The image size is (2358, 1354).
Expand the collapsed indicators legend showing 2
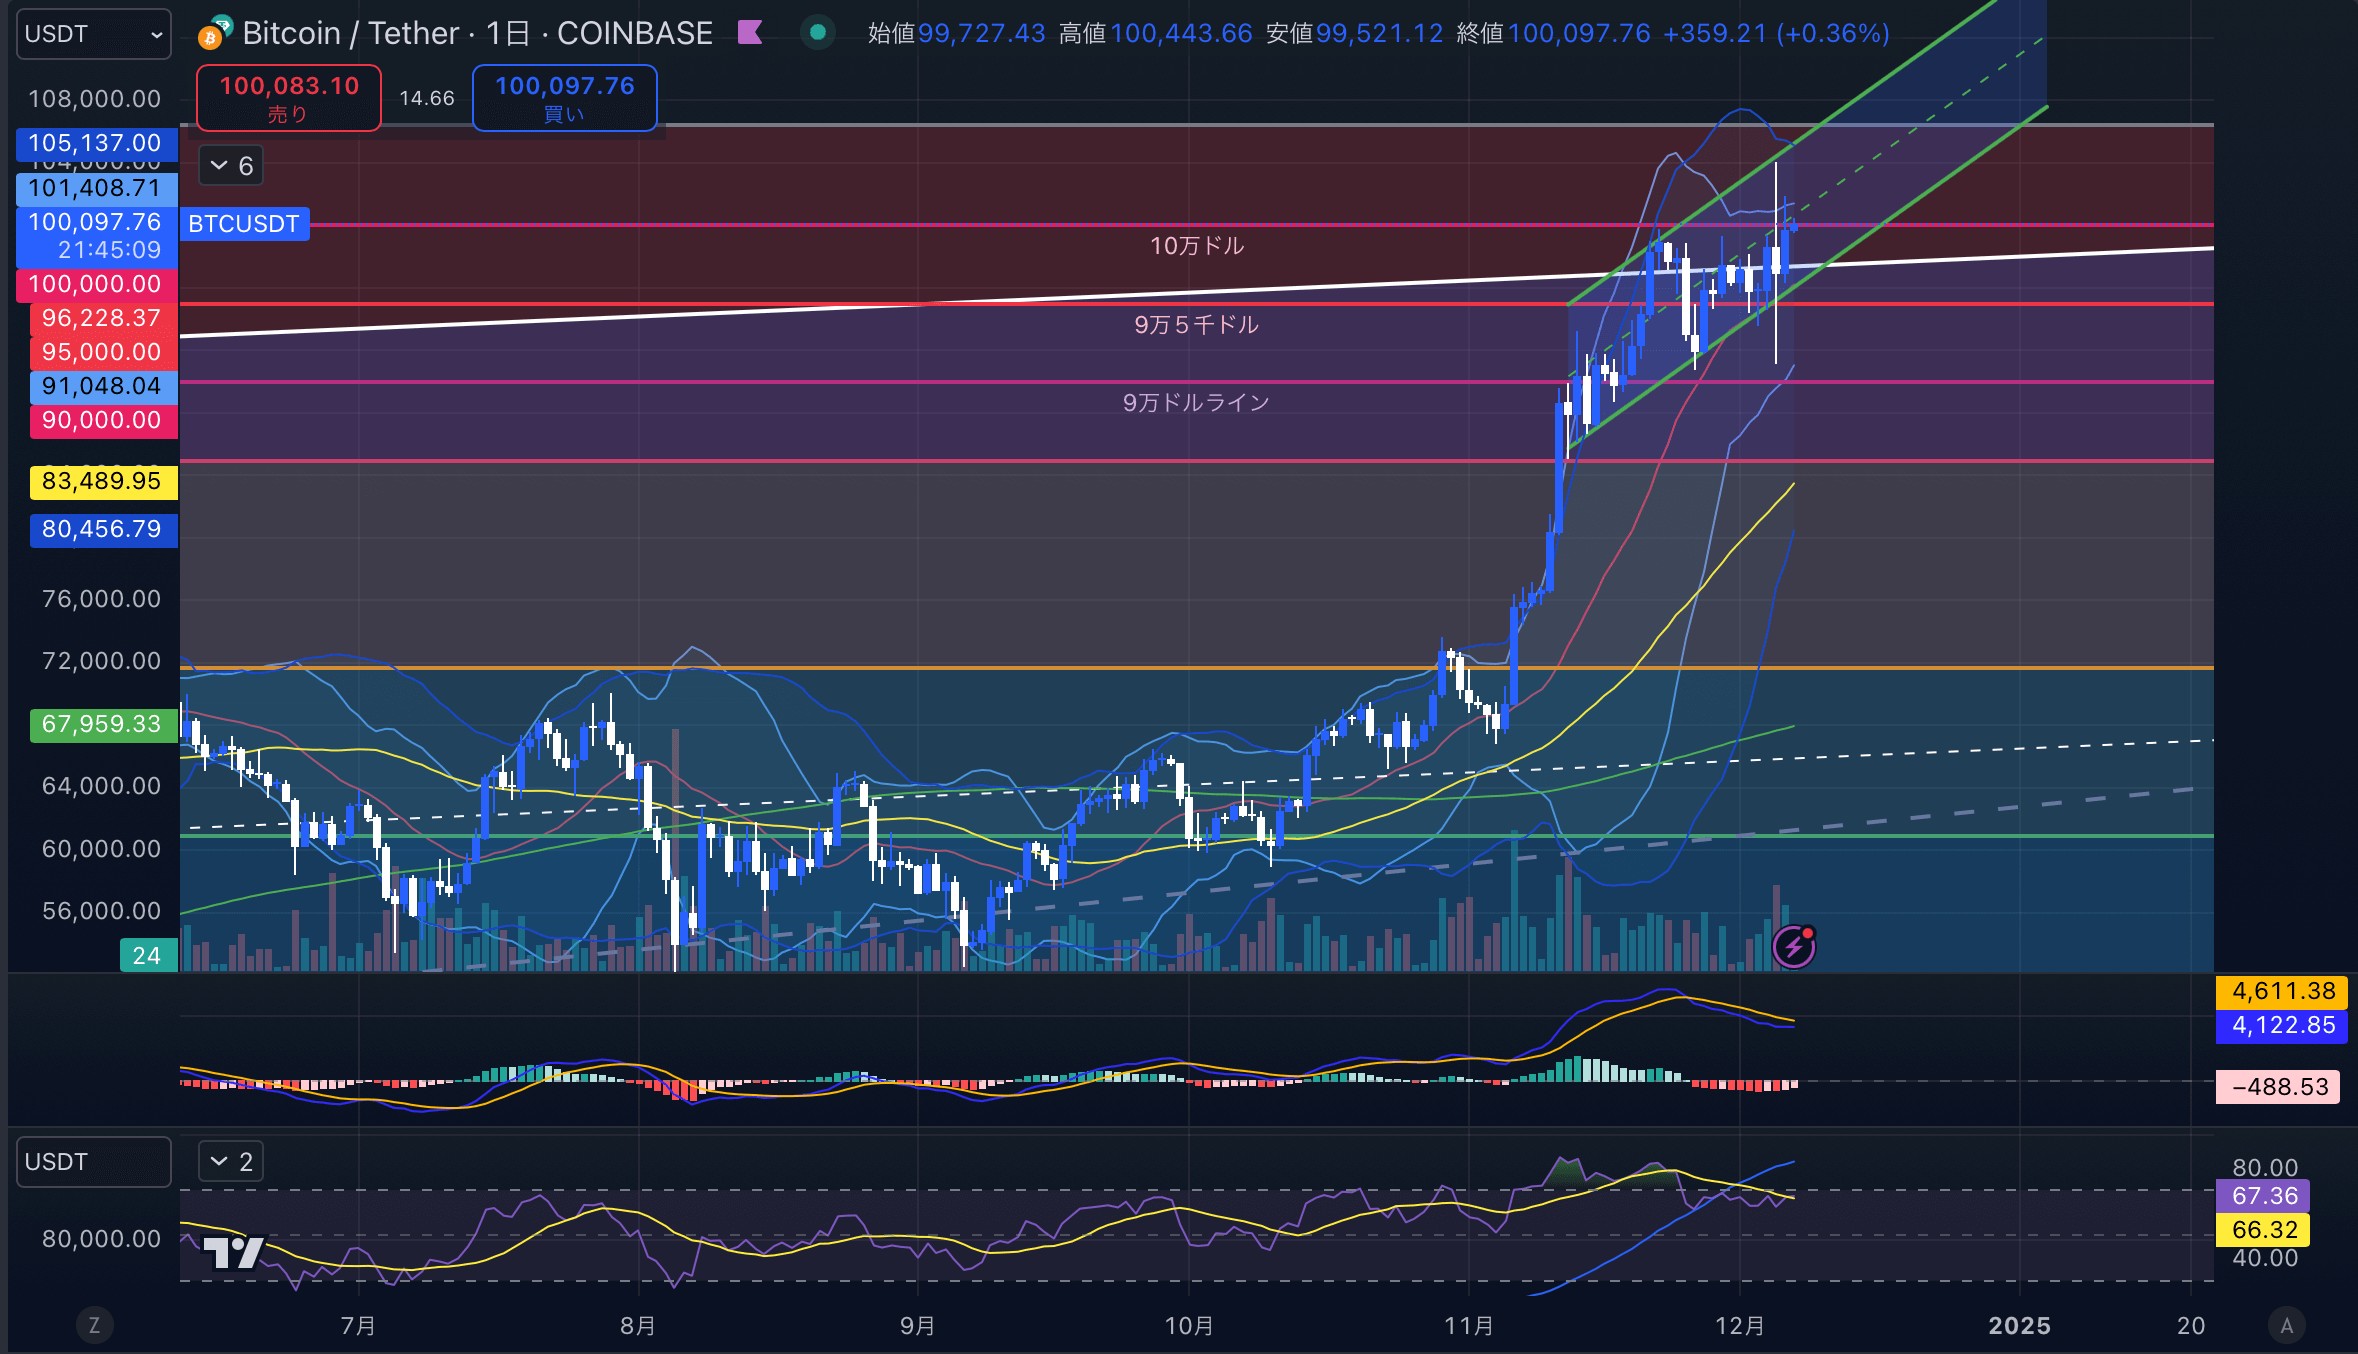[x=231, y=1162]
